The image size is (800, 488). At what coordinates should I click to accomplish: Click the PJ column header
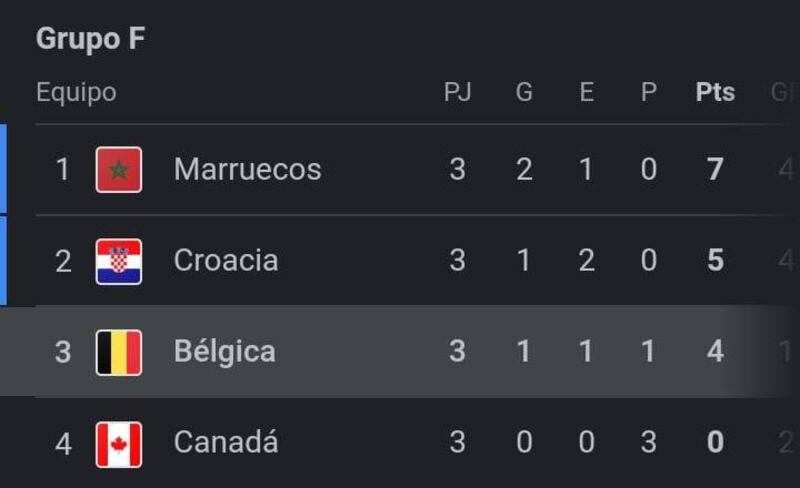457,93
